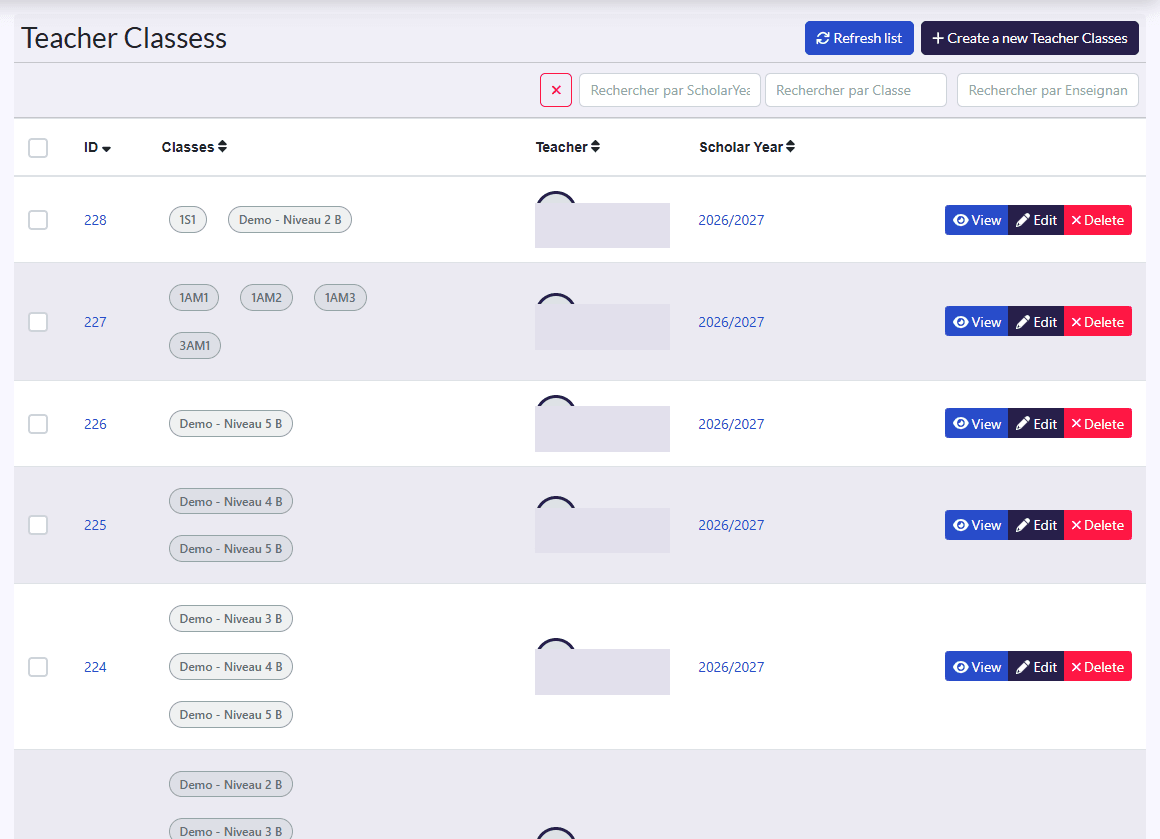Image resolution: width=1160 pixels, height=839 pixels.
Task: Click the 1AM2 class tag
Action: [266, 298]
